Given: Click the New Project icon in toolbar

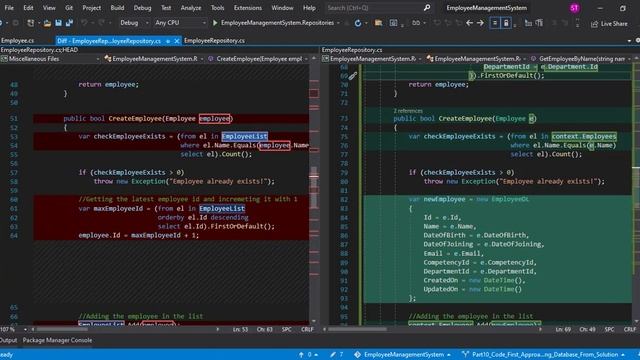Looking at the screenshot, I should coord(30,23).
